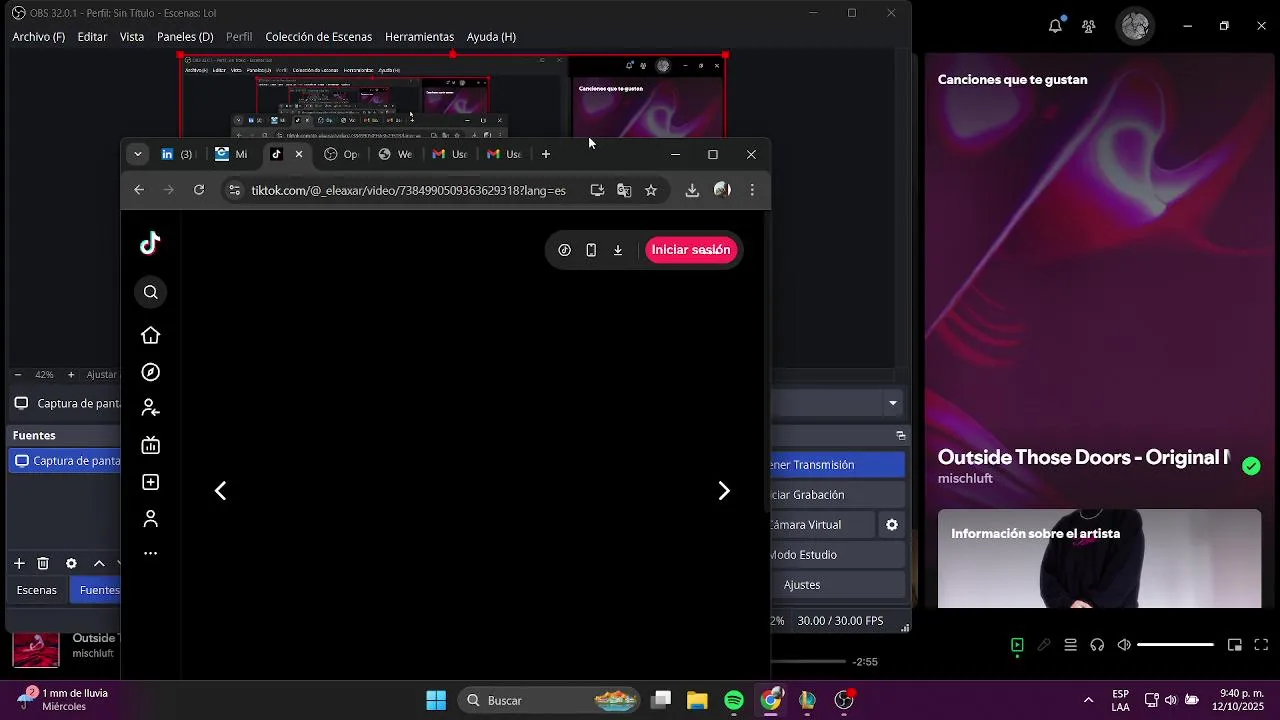
Task: Switch to Escenas tab in OBS
Action: point(37,590)
